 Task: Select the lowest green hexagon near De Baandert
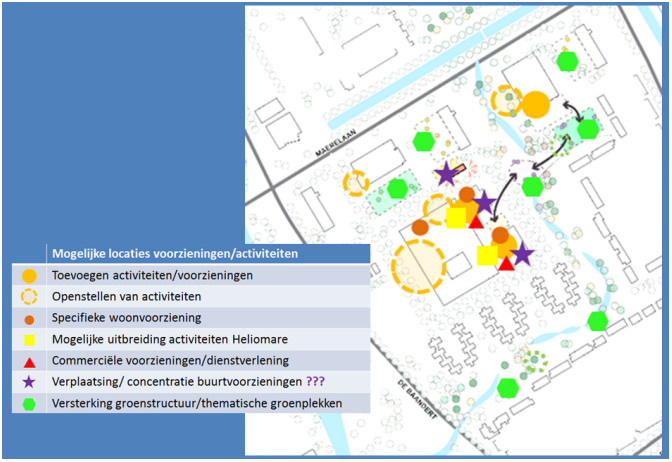point(508,388)
